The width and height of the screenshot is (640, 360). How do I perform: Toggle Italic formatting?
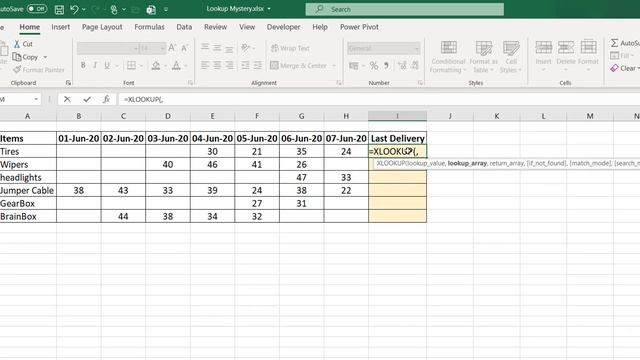pyautogui.click(x=95, y=65)
